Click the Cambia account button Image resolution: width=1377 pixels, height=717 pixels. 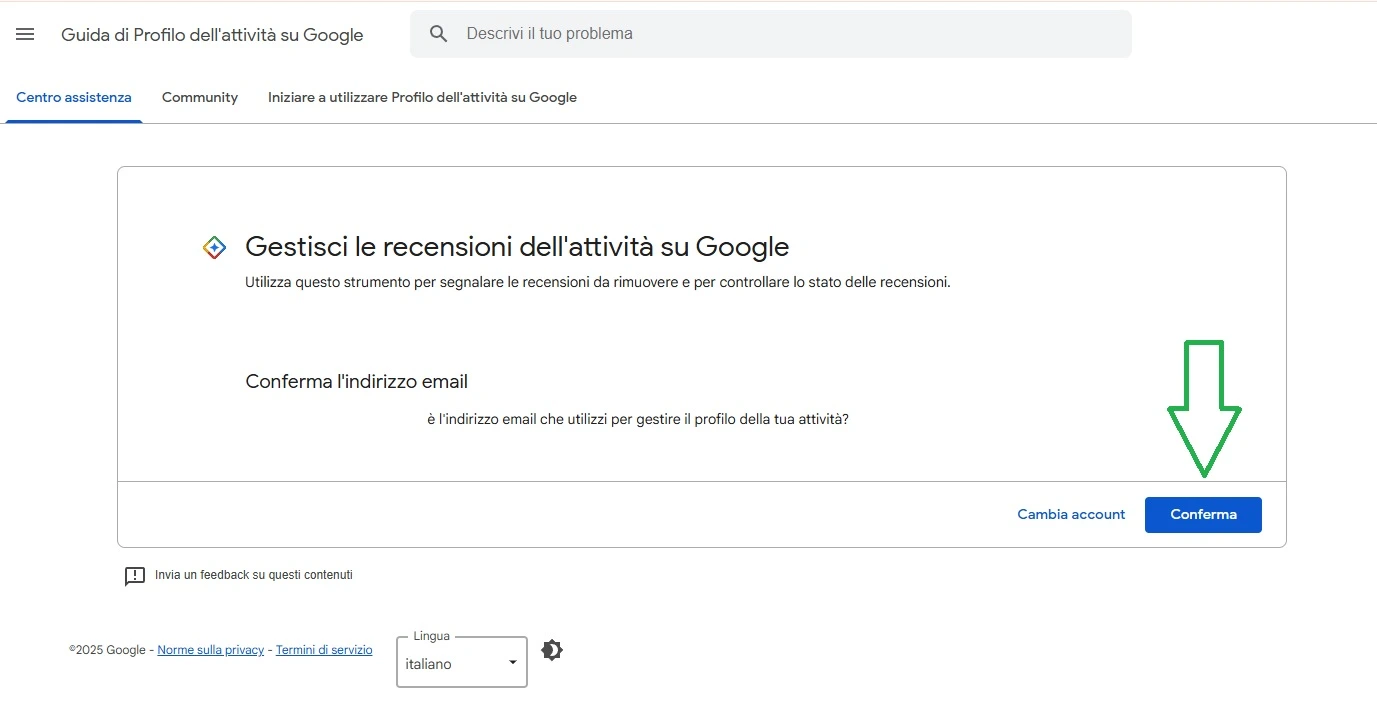tap(1071, 515)
